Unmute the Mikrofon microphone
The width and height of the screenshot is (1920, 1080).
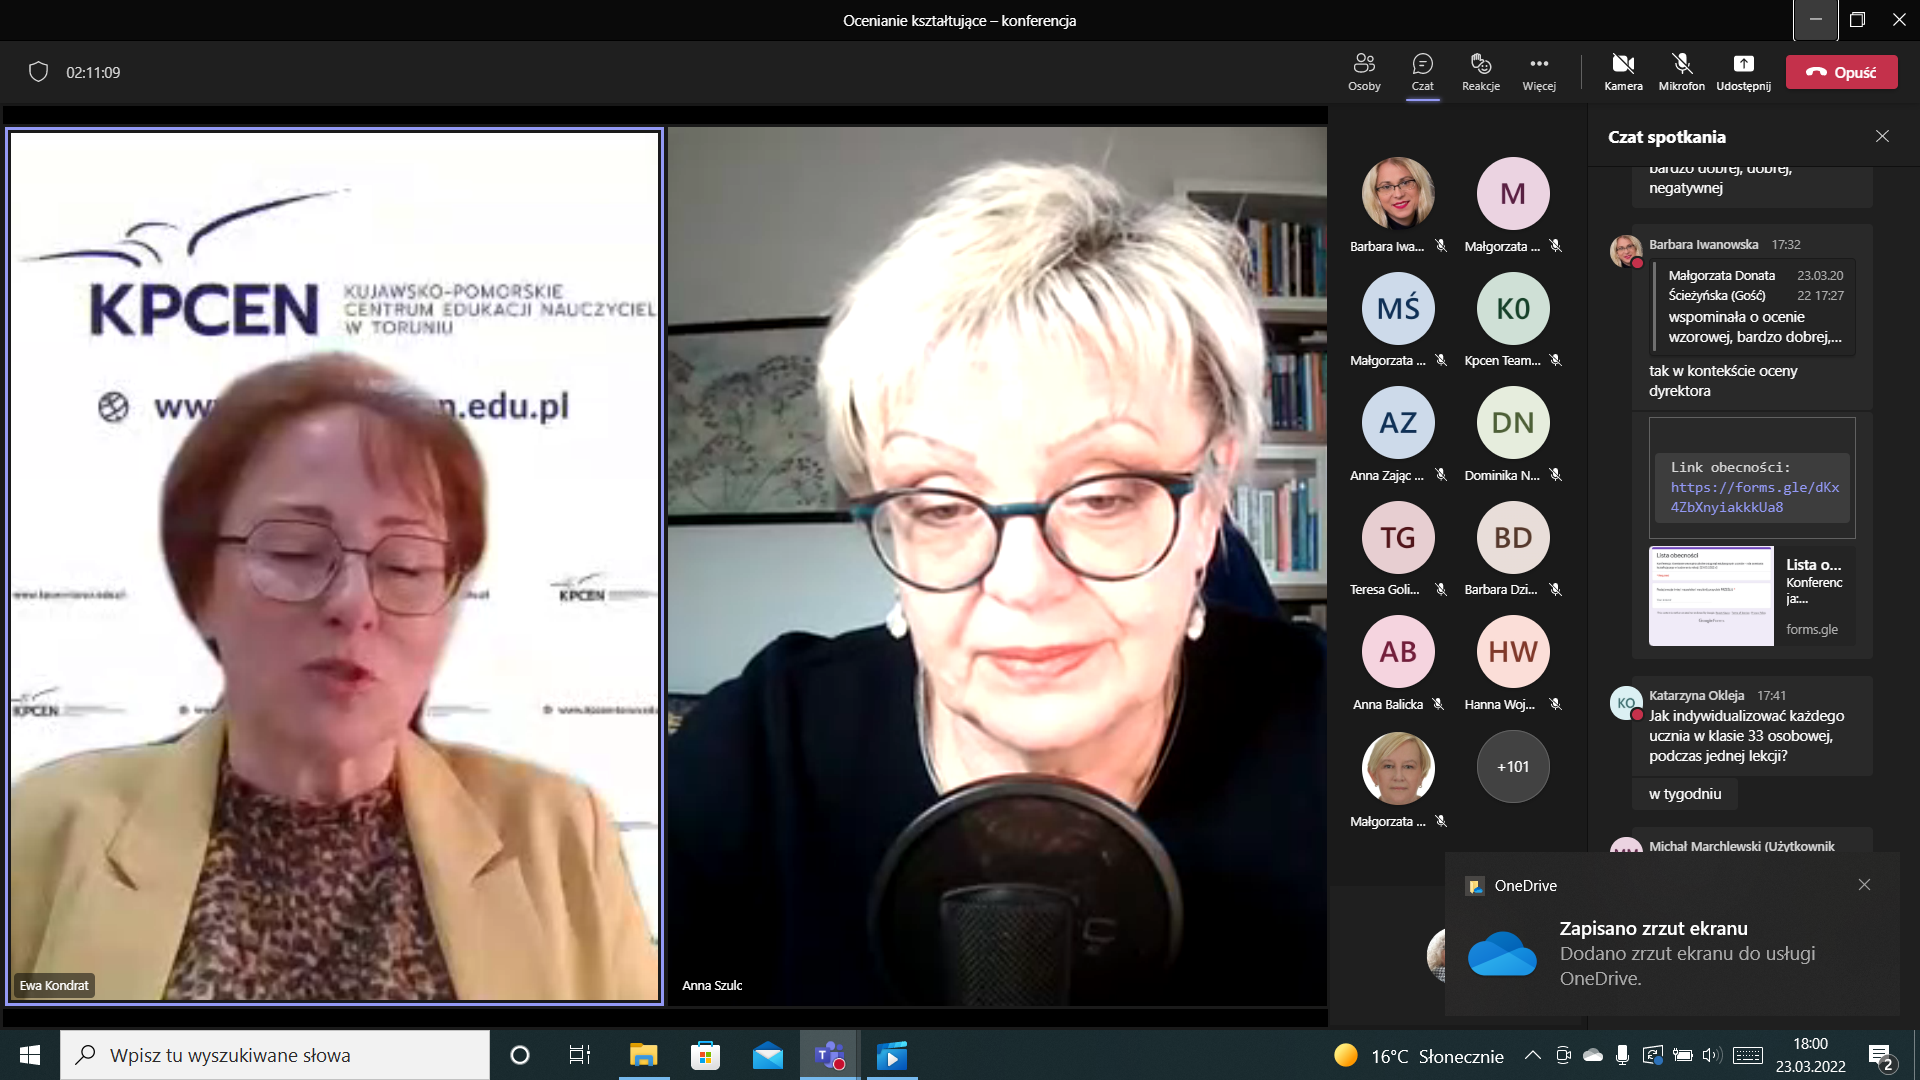pos(1682,72)
